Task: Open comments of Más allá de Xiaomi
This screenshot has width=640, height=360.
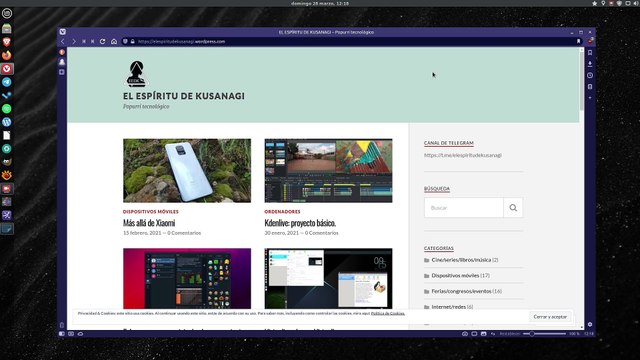Action: pos(184,233)
